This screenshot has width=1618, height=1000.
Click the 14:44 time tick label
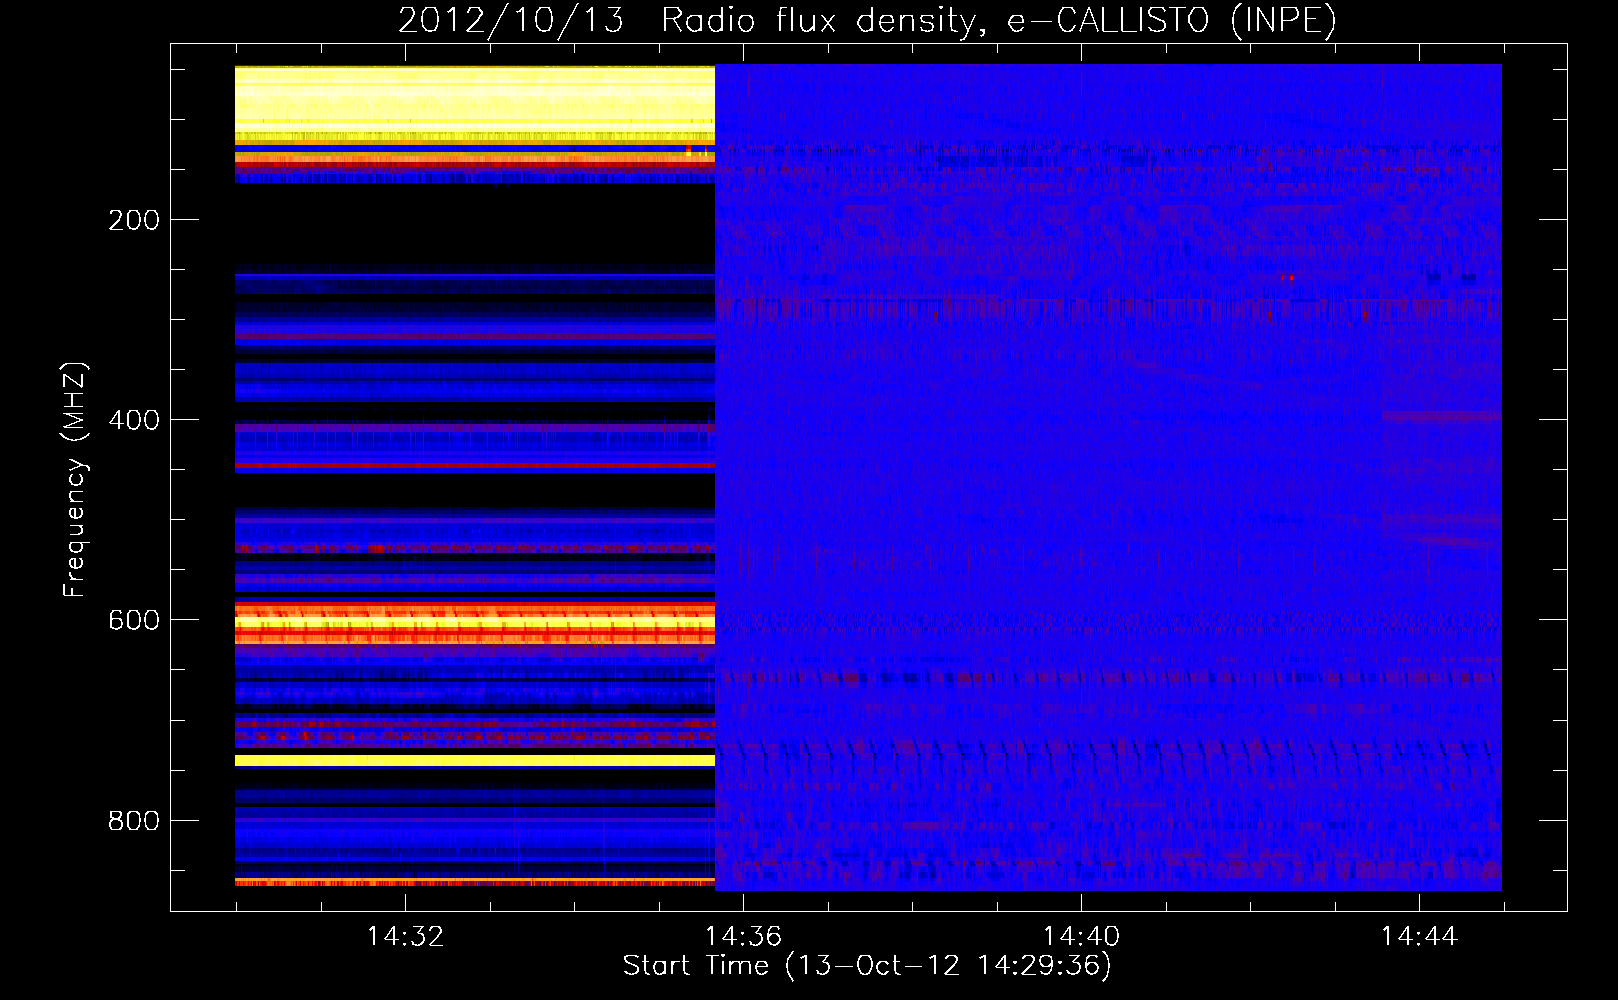(x=1419, y=936)
